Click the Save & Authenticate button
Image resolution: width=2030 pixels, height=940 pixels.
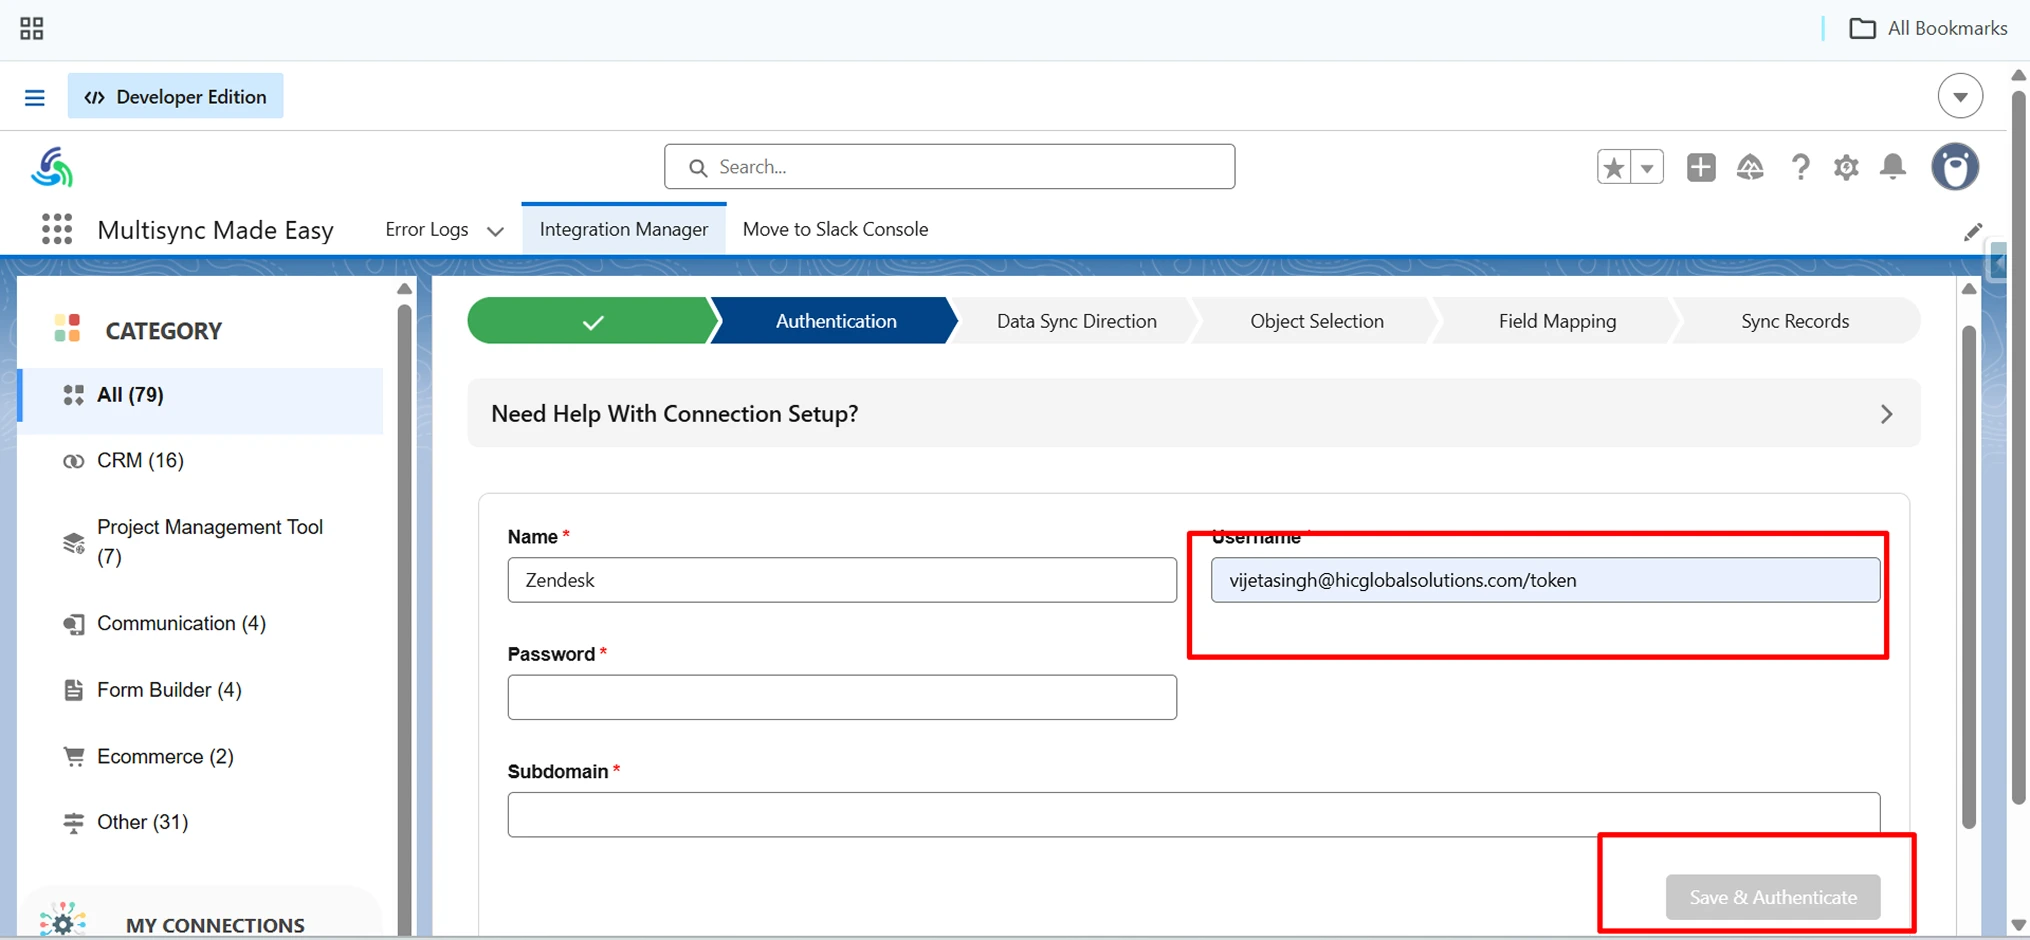[1773, 897]
